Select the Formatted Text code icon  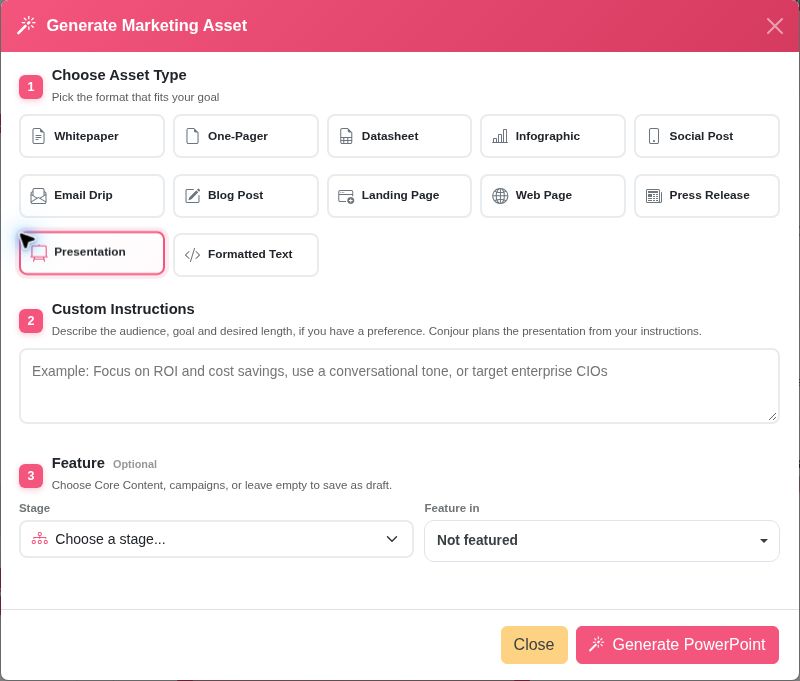point(192,255)
